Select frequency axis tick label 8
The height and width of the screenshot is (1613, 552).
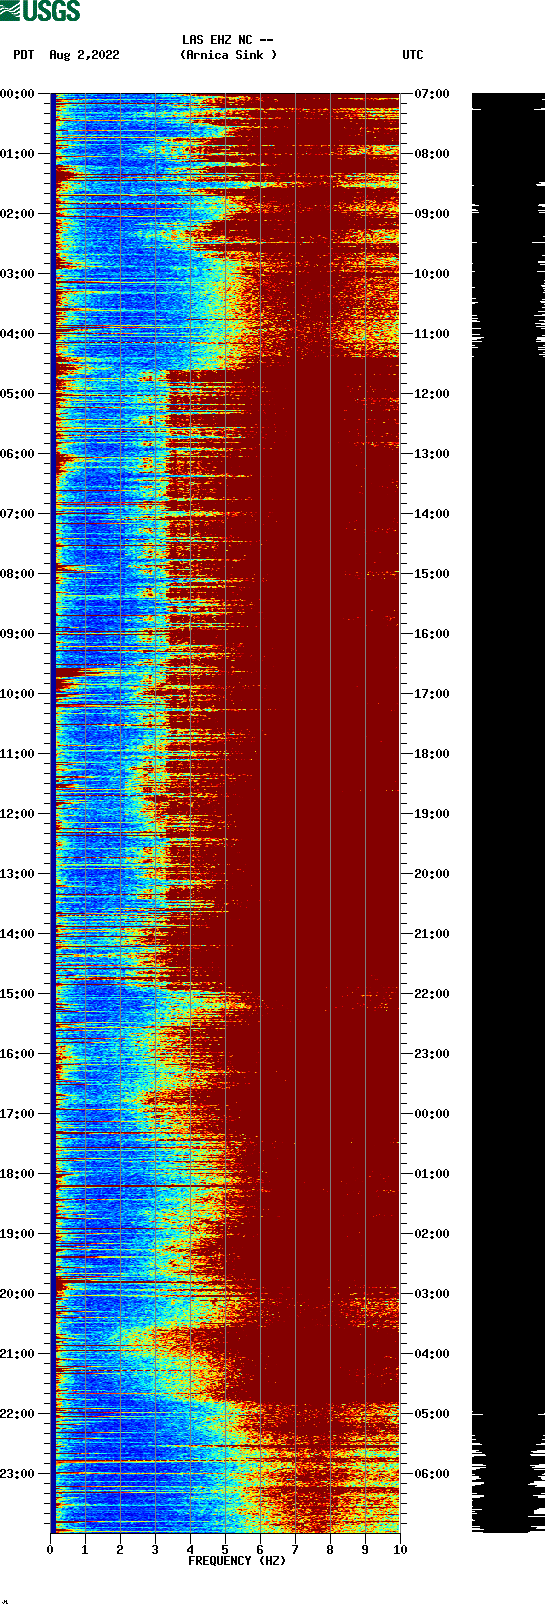coord(330,1550)
